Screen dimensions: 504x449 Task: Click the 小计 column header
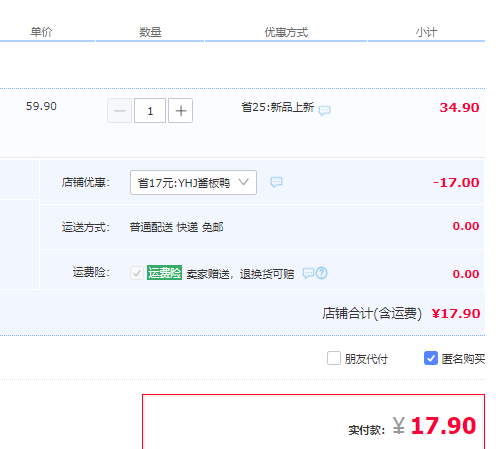(x=426, y=32)
